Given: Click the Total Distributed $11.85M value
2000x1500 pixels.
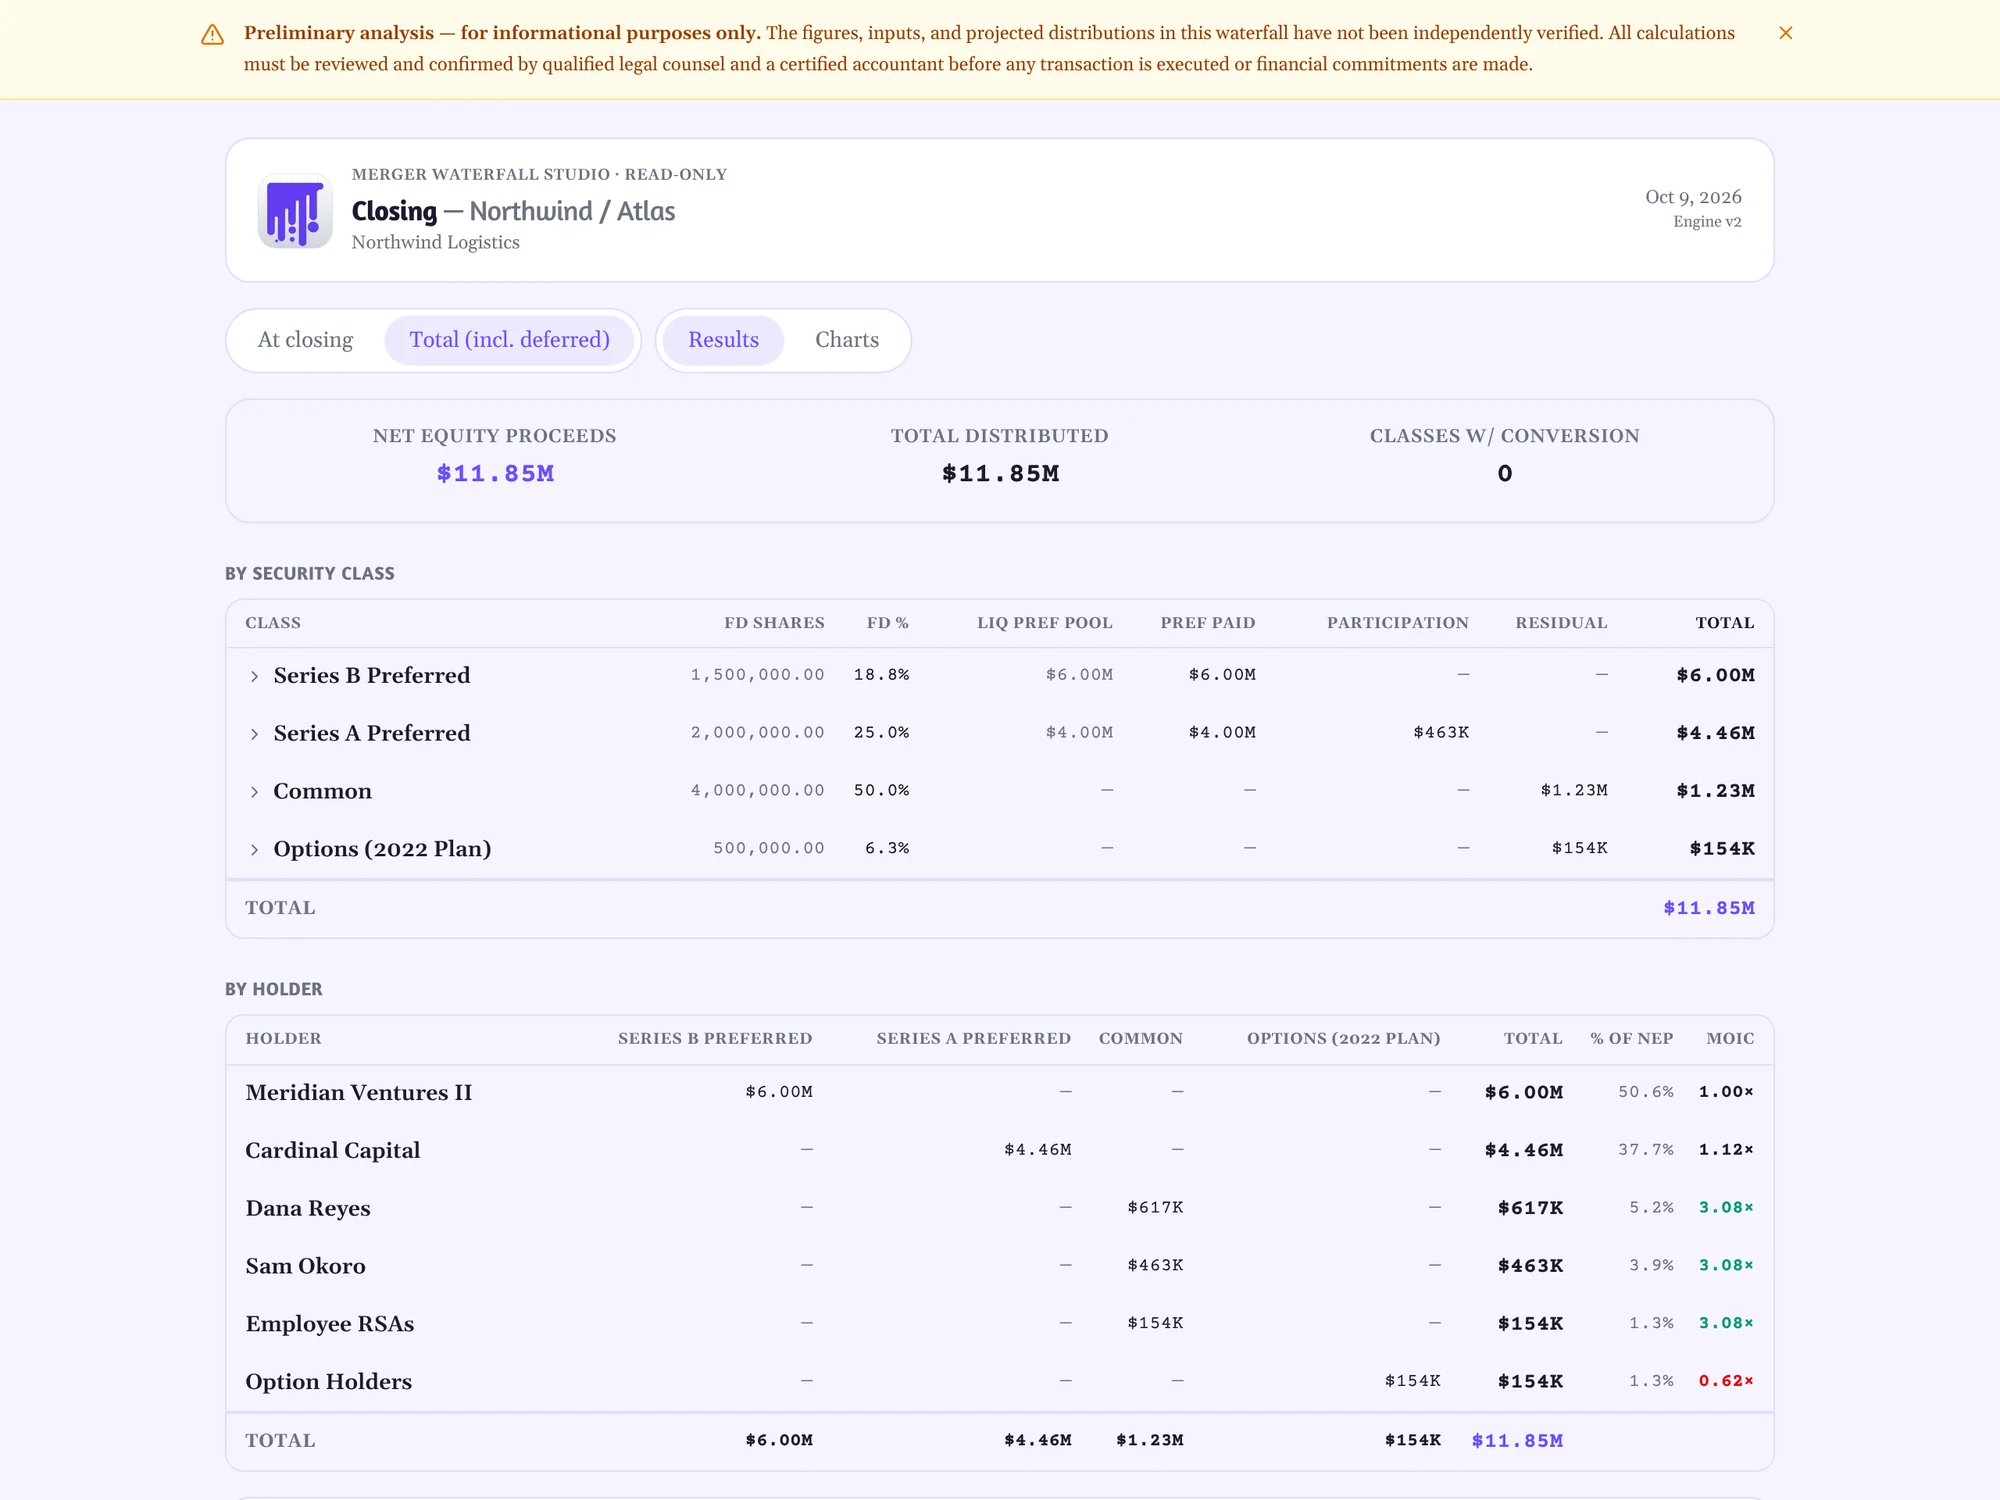Looking at the screenshot, I should [1000, 474].
